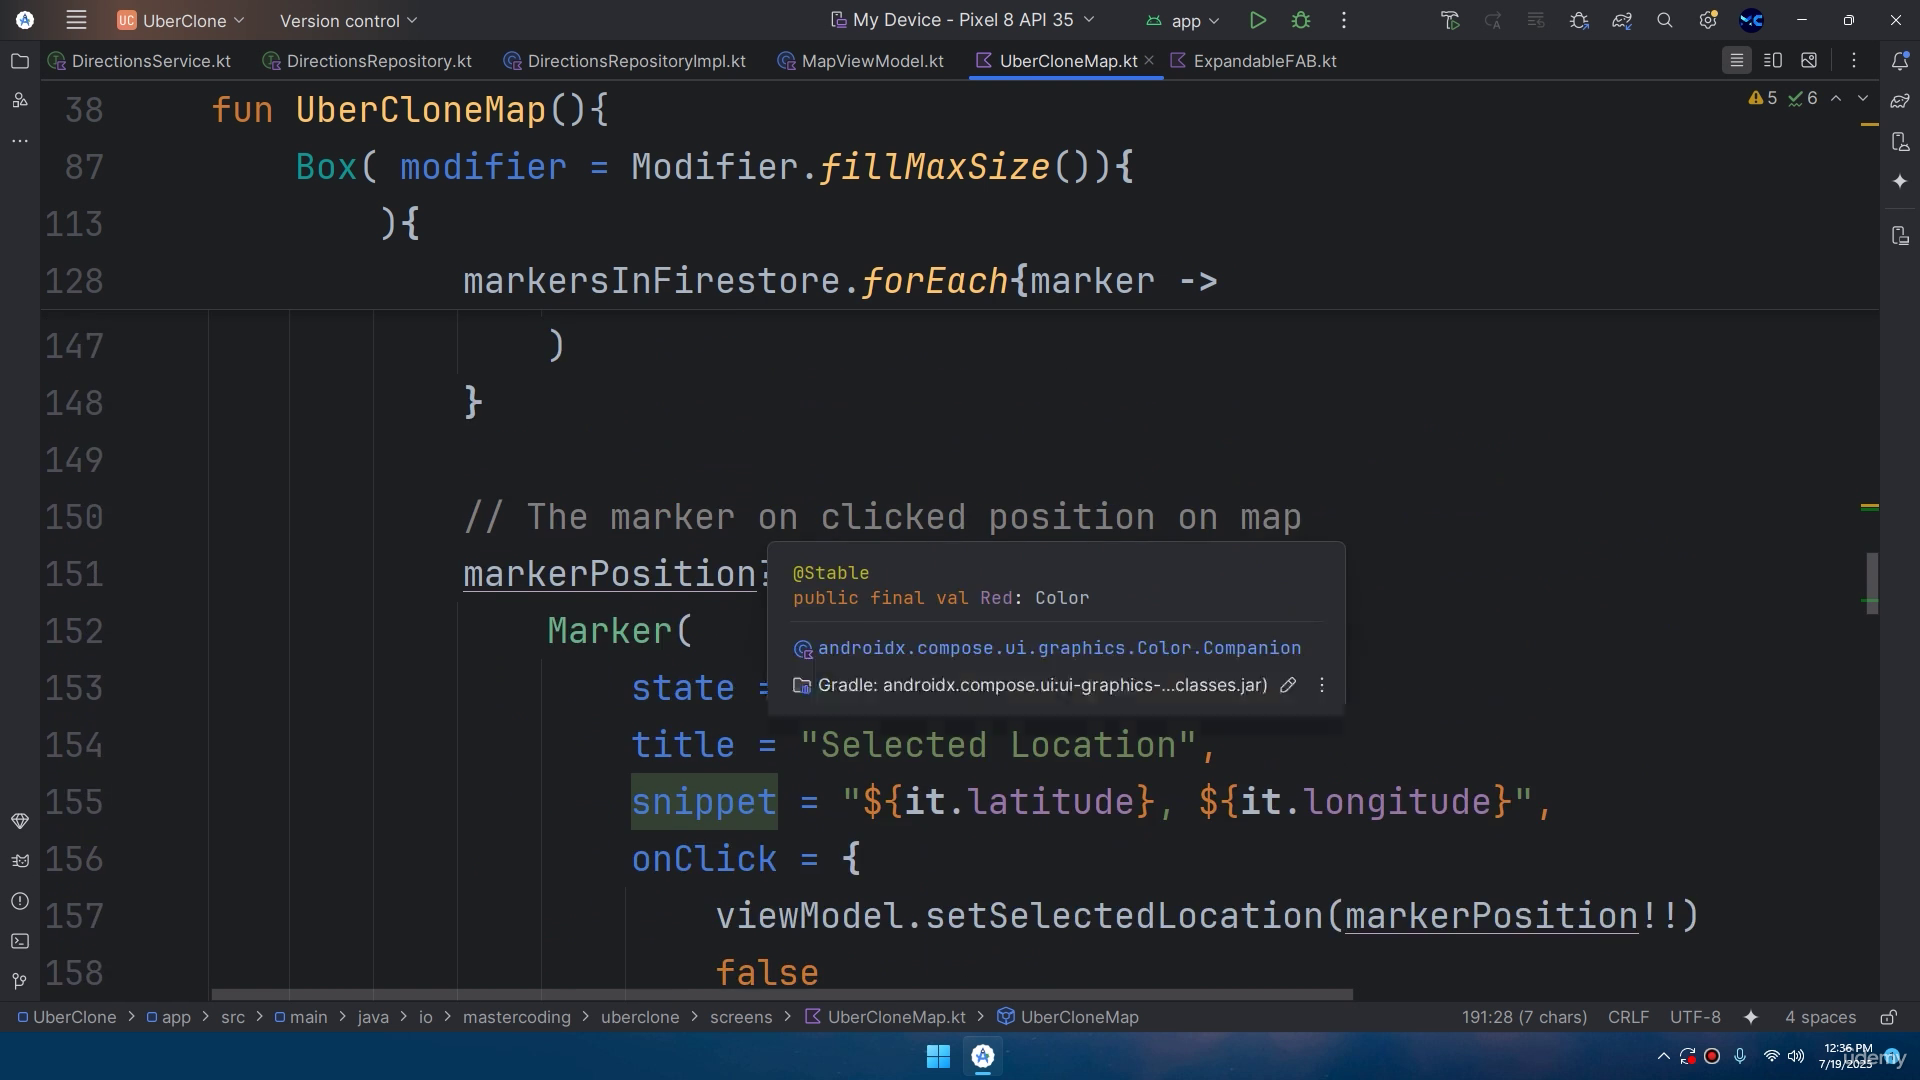This screenshot has width=1920, height=1080.
Task: Open the Project tool window folder icon
Action: point(19,61)
